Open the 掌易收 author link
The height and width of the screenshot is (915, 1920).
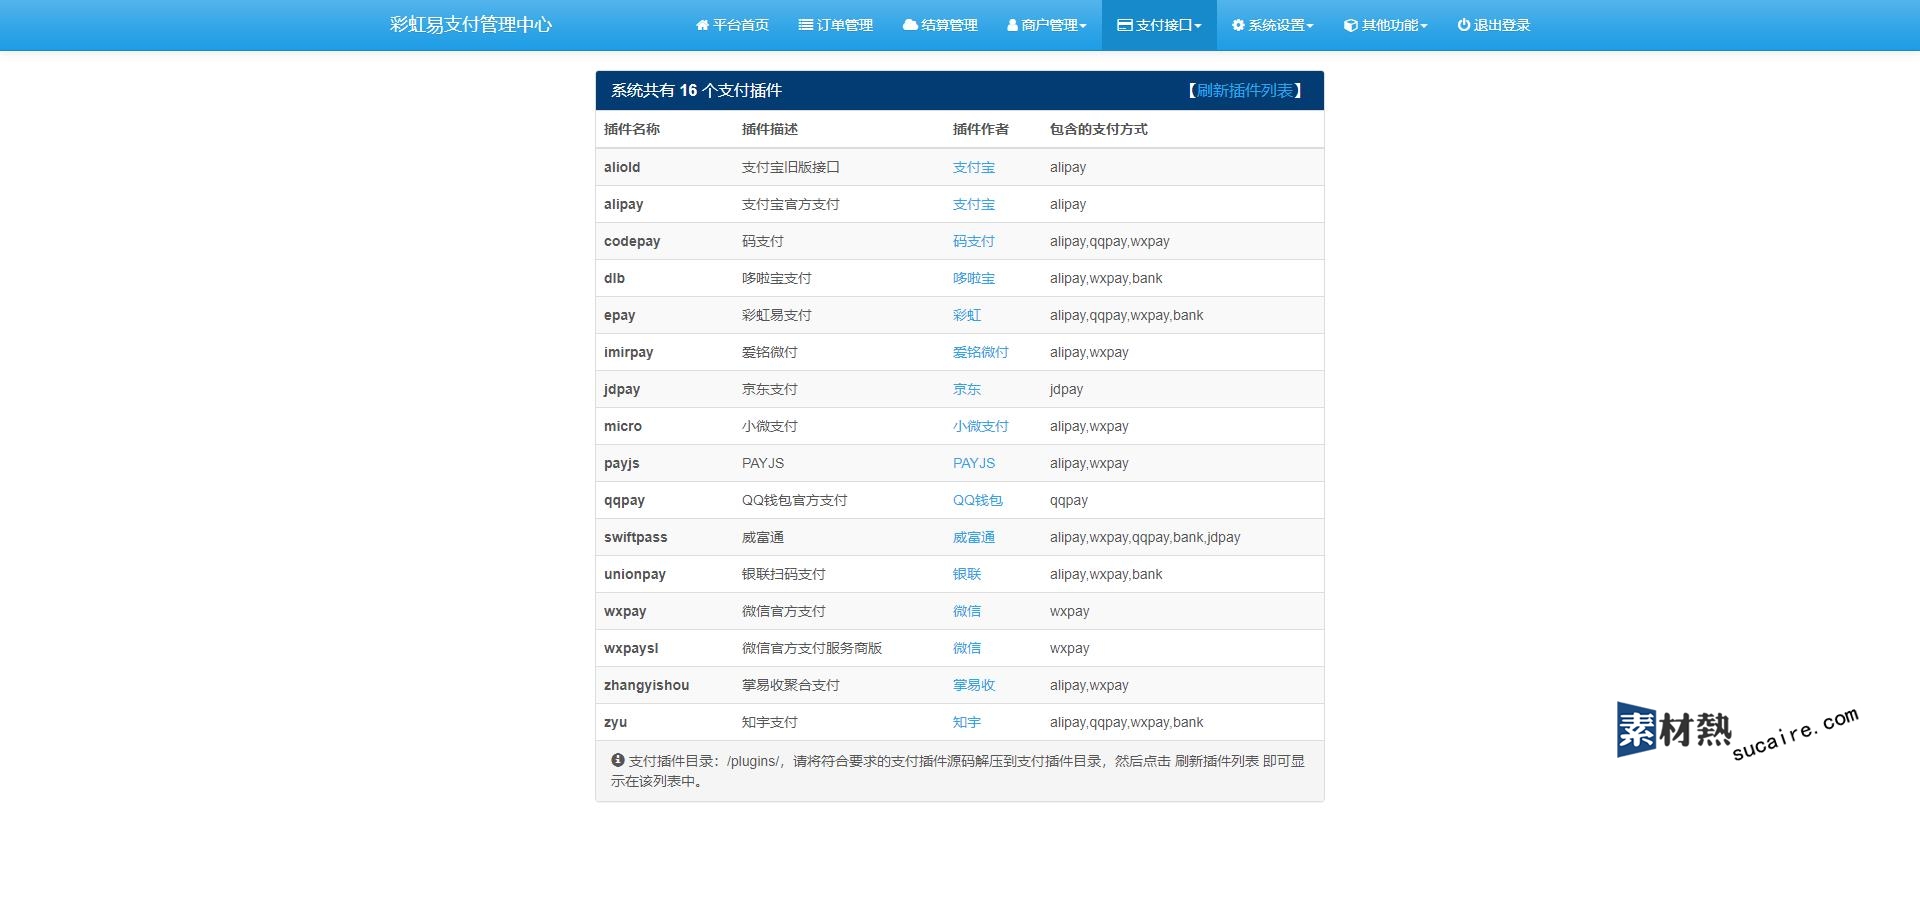click(974, 685)
